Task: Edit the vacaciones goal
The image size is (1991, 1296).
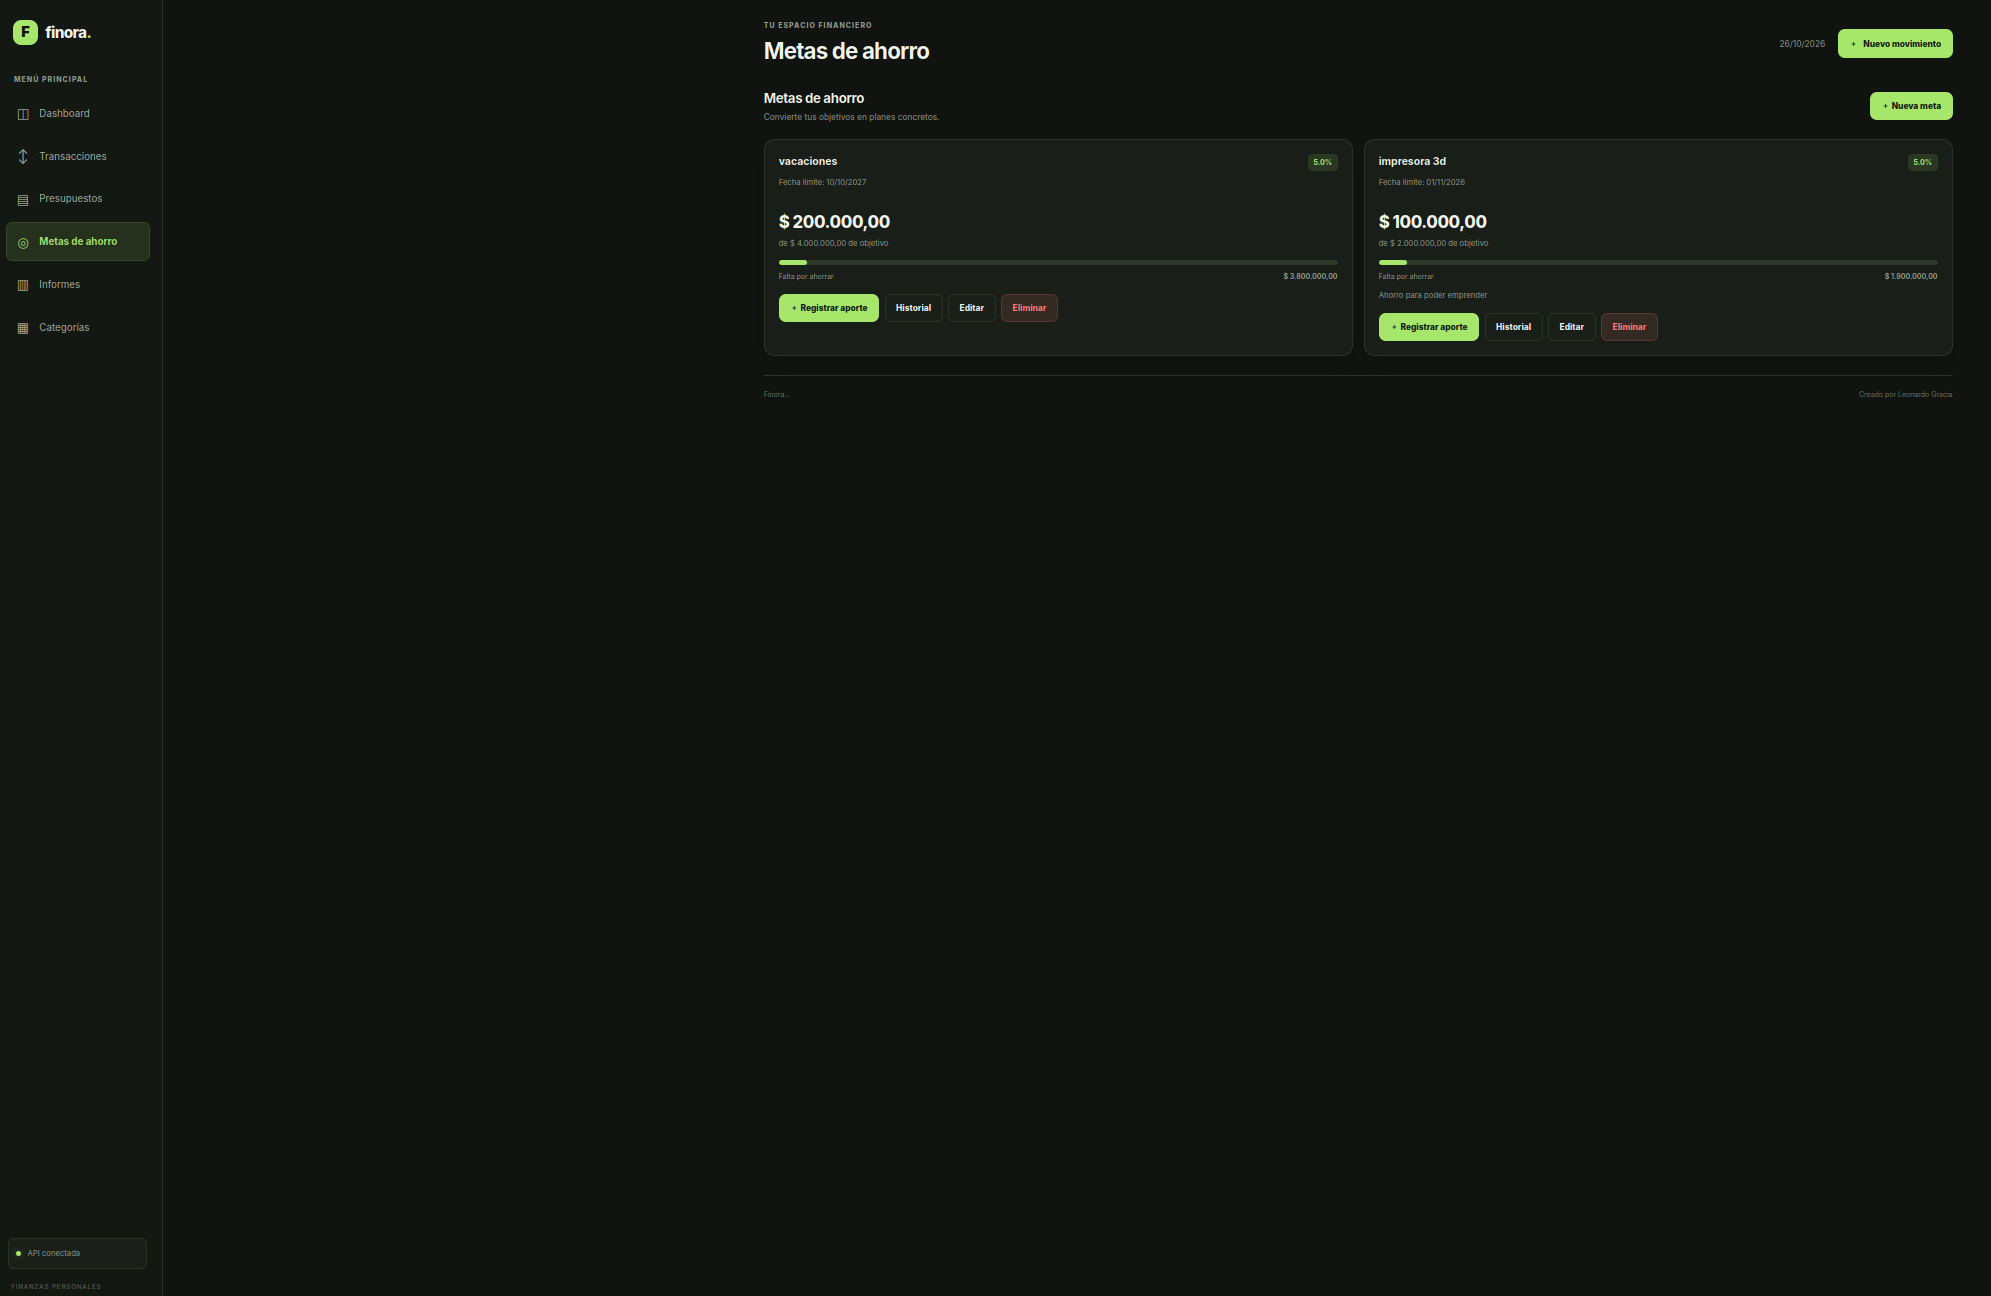Action: [971, 308]
